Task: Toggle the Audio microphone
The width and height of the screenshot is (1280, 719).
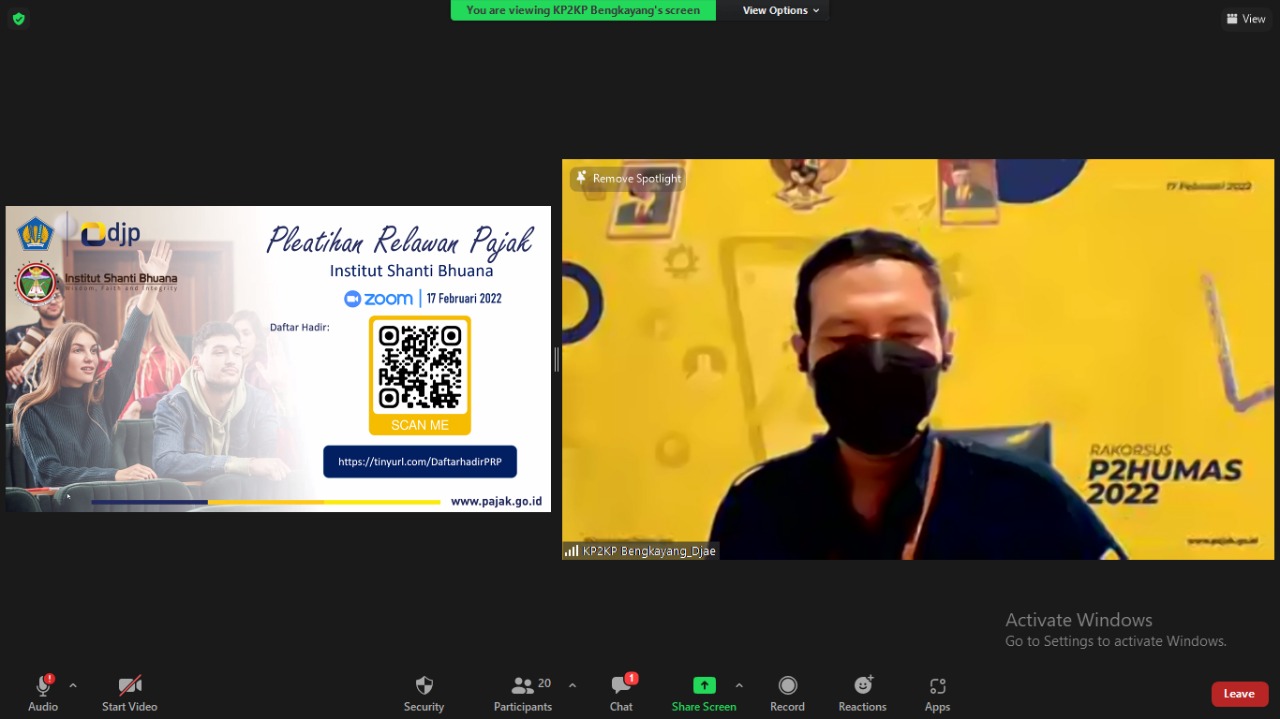Action: [x=43, y=686]
